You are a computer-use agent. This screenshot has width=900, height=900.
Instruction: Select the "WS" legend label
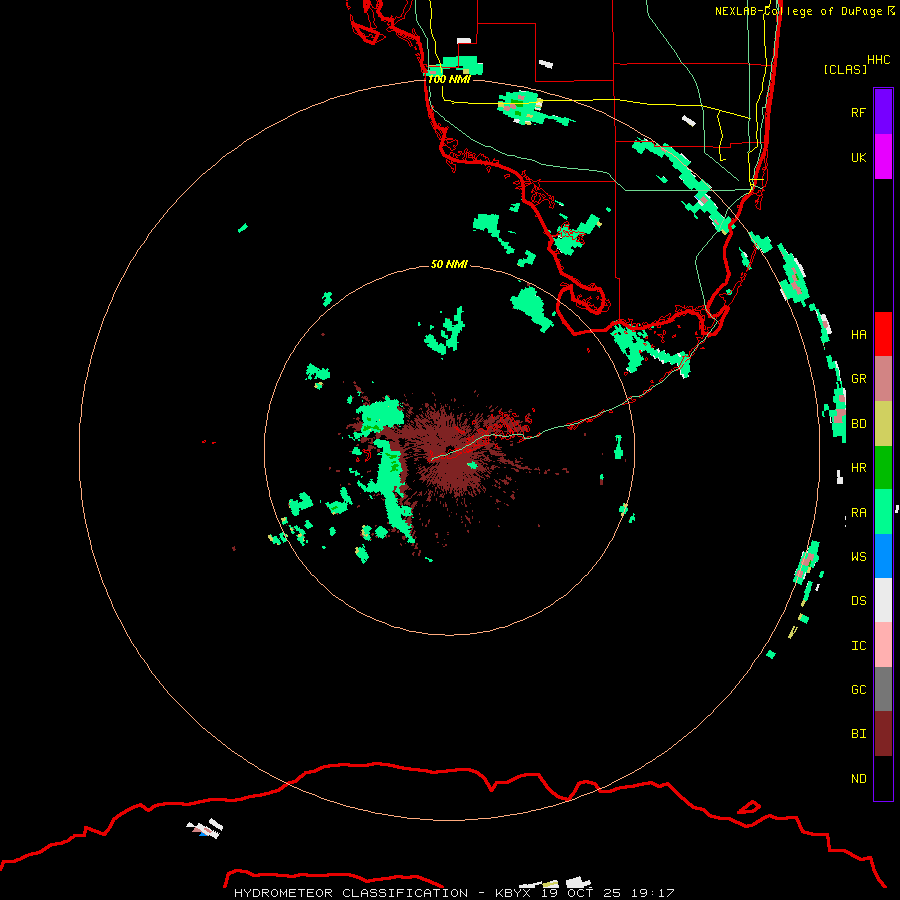click(858, 556)
